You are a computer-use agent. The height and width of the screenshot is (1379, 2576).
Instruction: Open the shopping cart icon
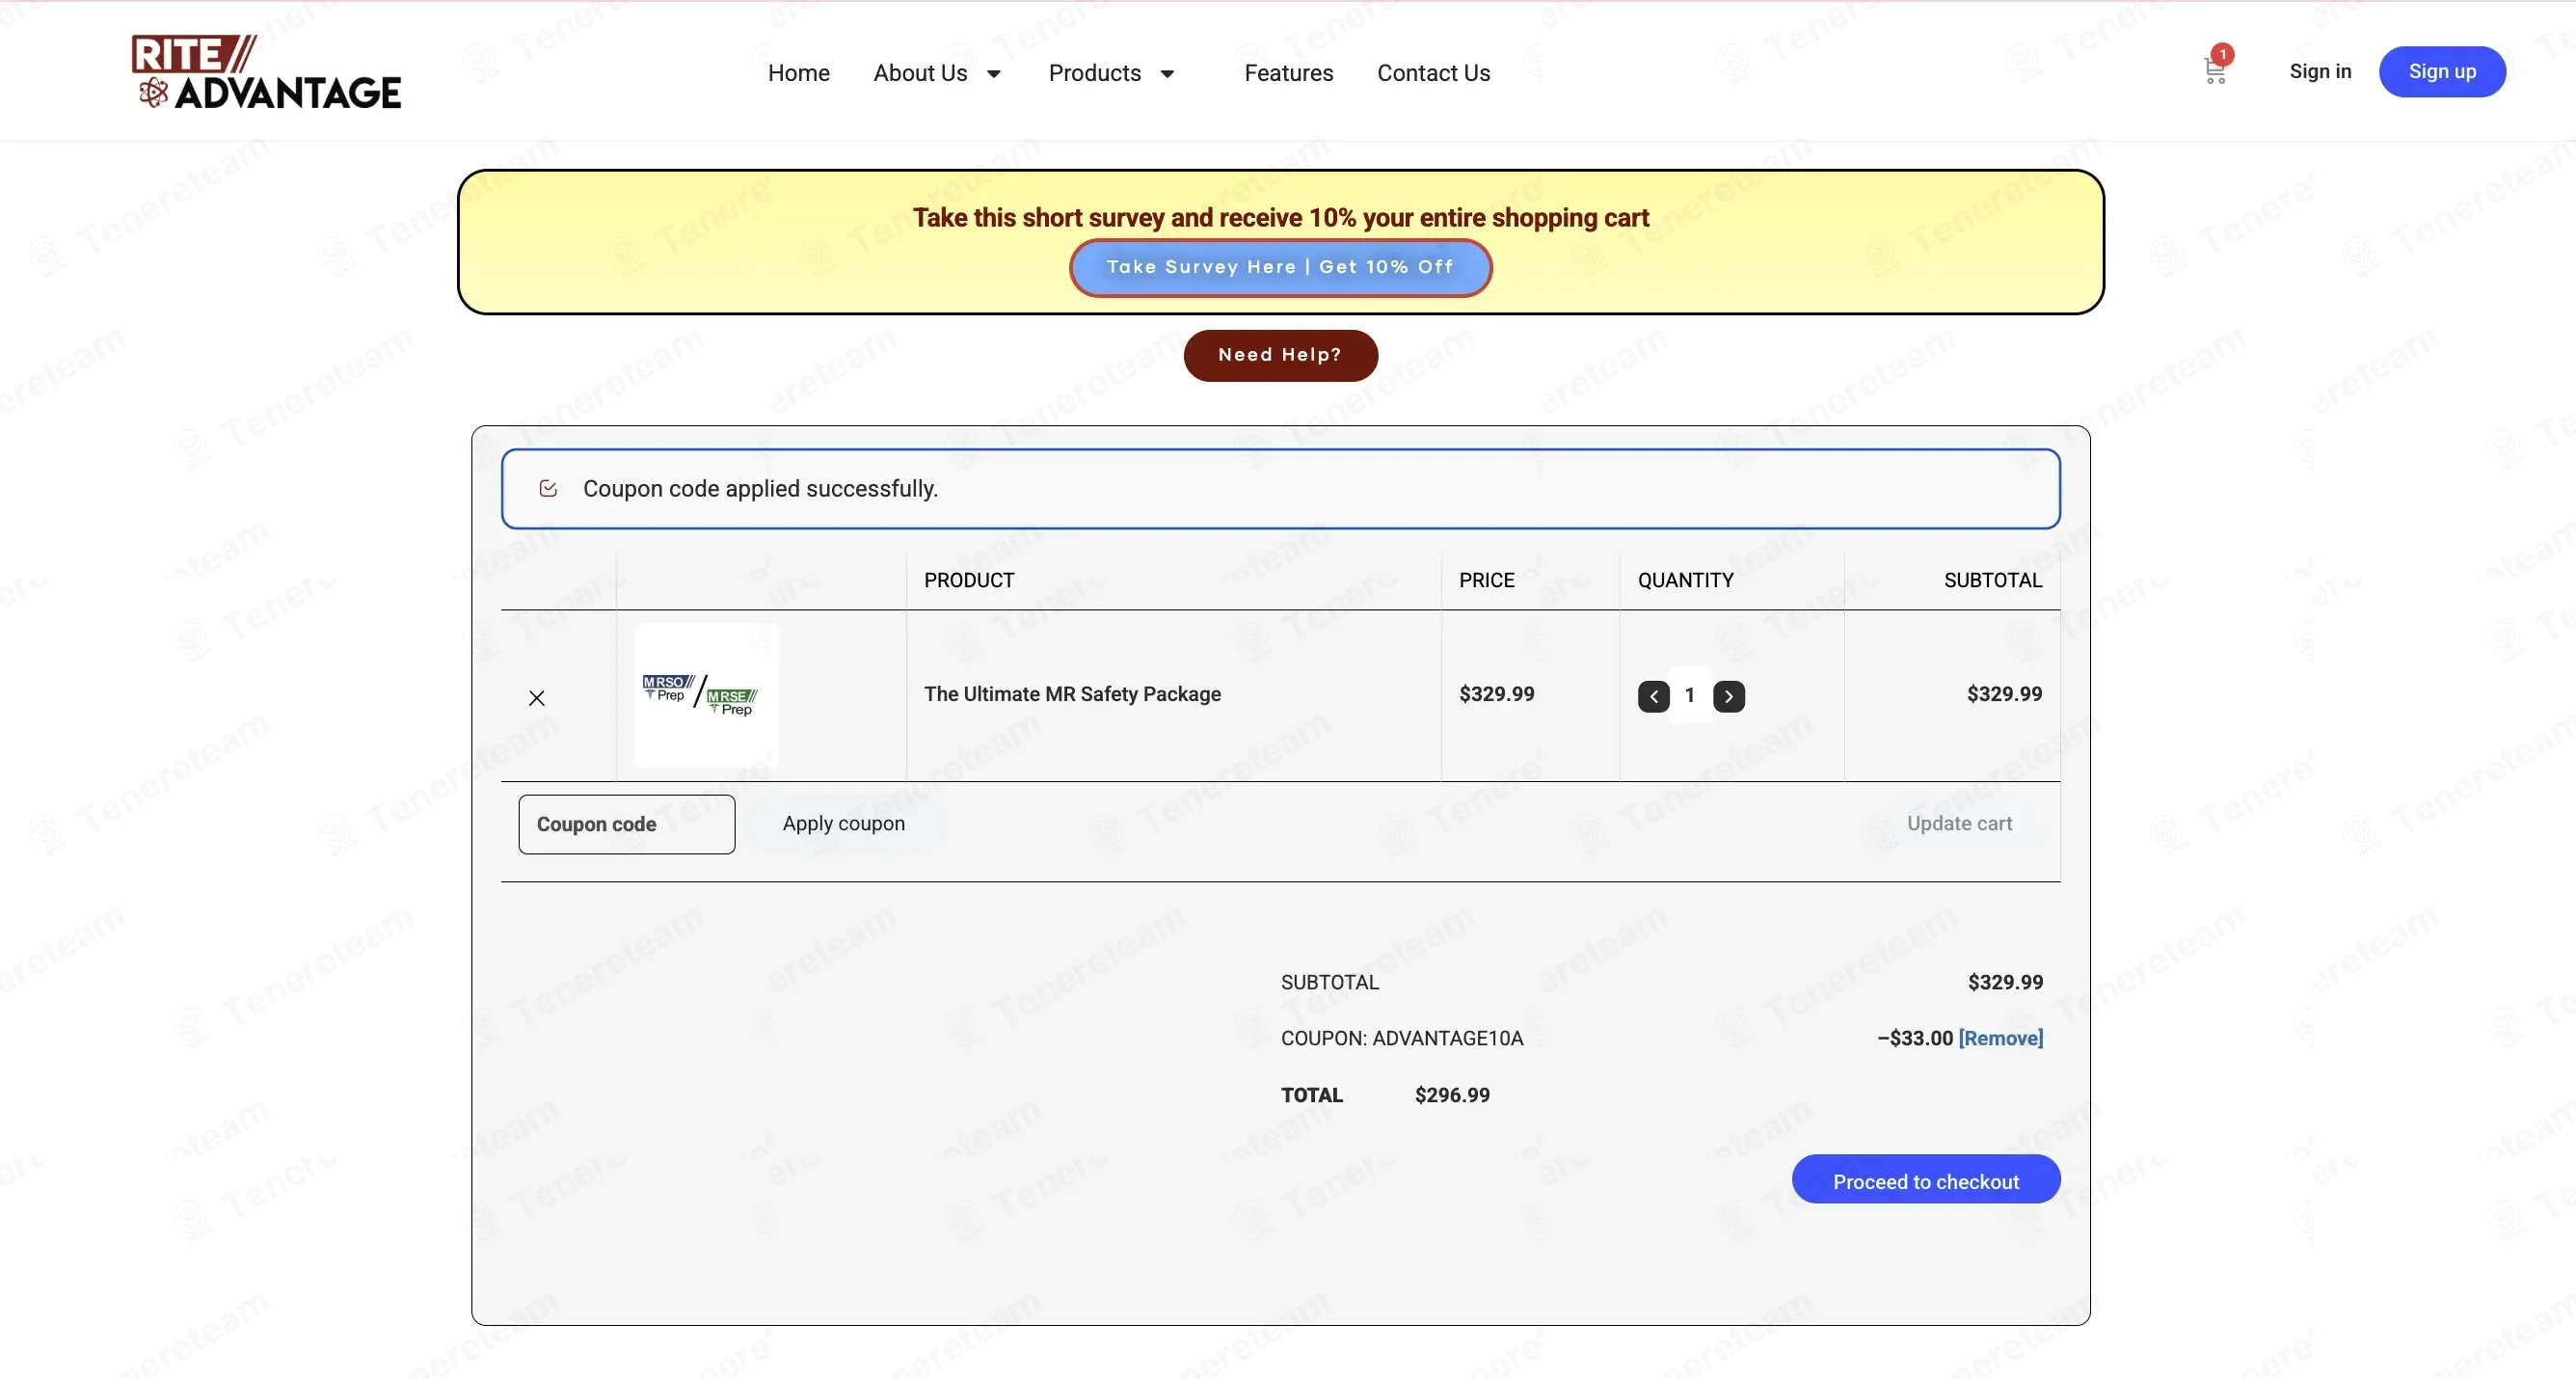(x=2214, y=72)
